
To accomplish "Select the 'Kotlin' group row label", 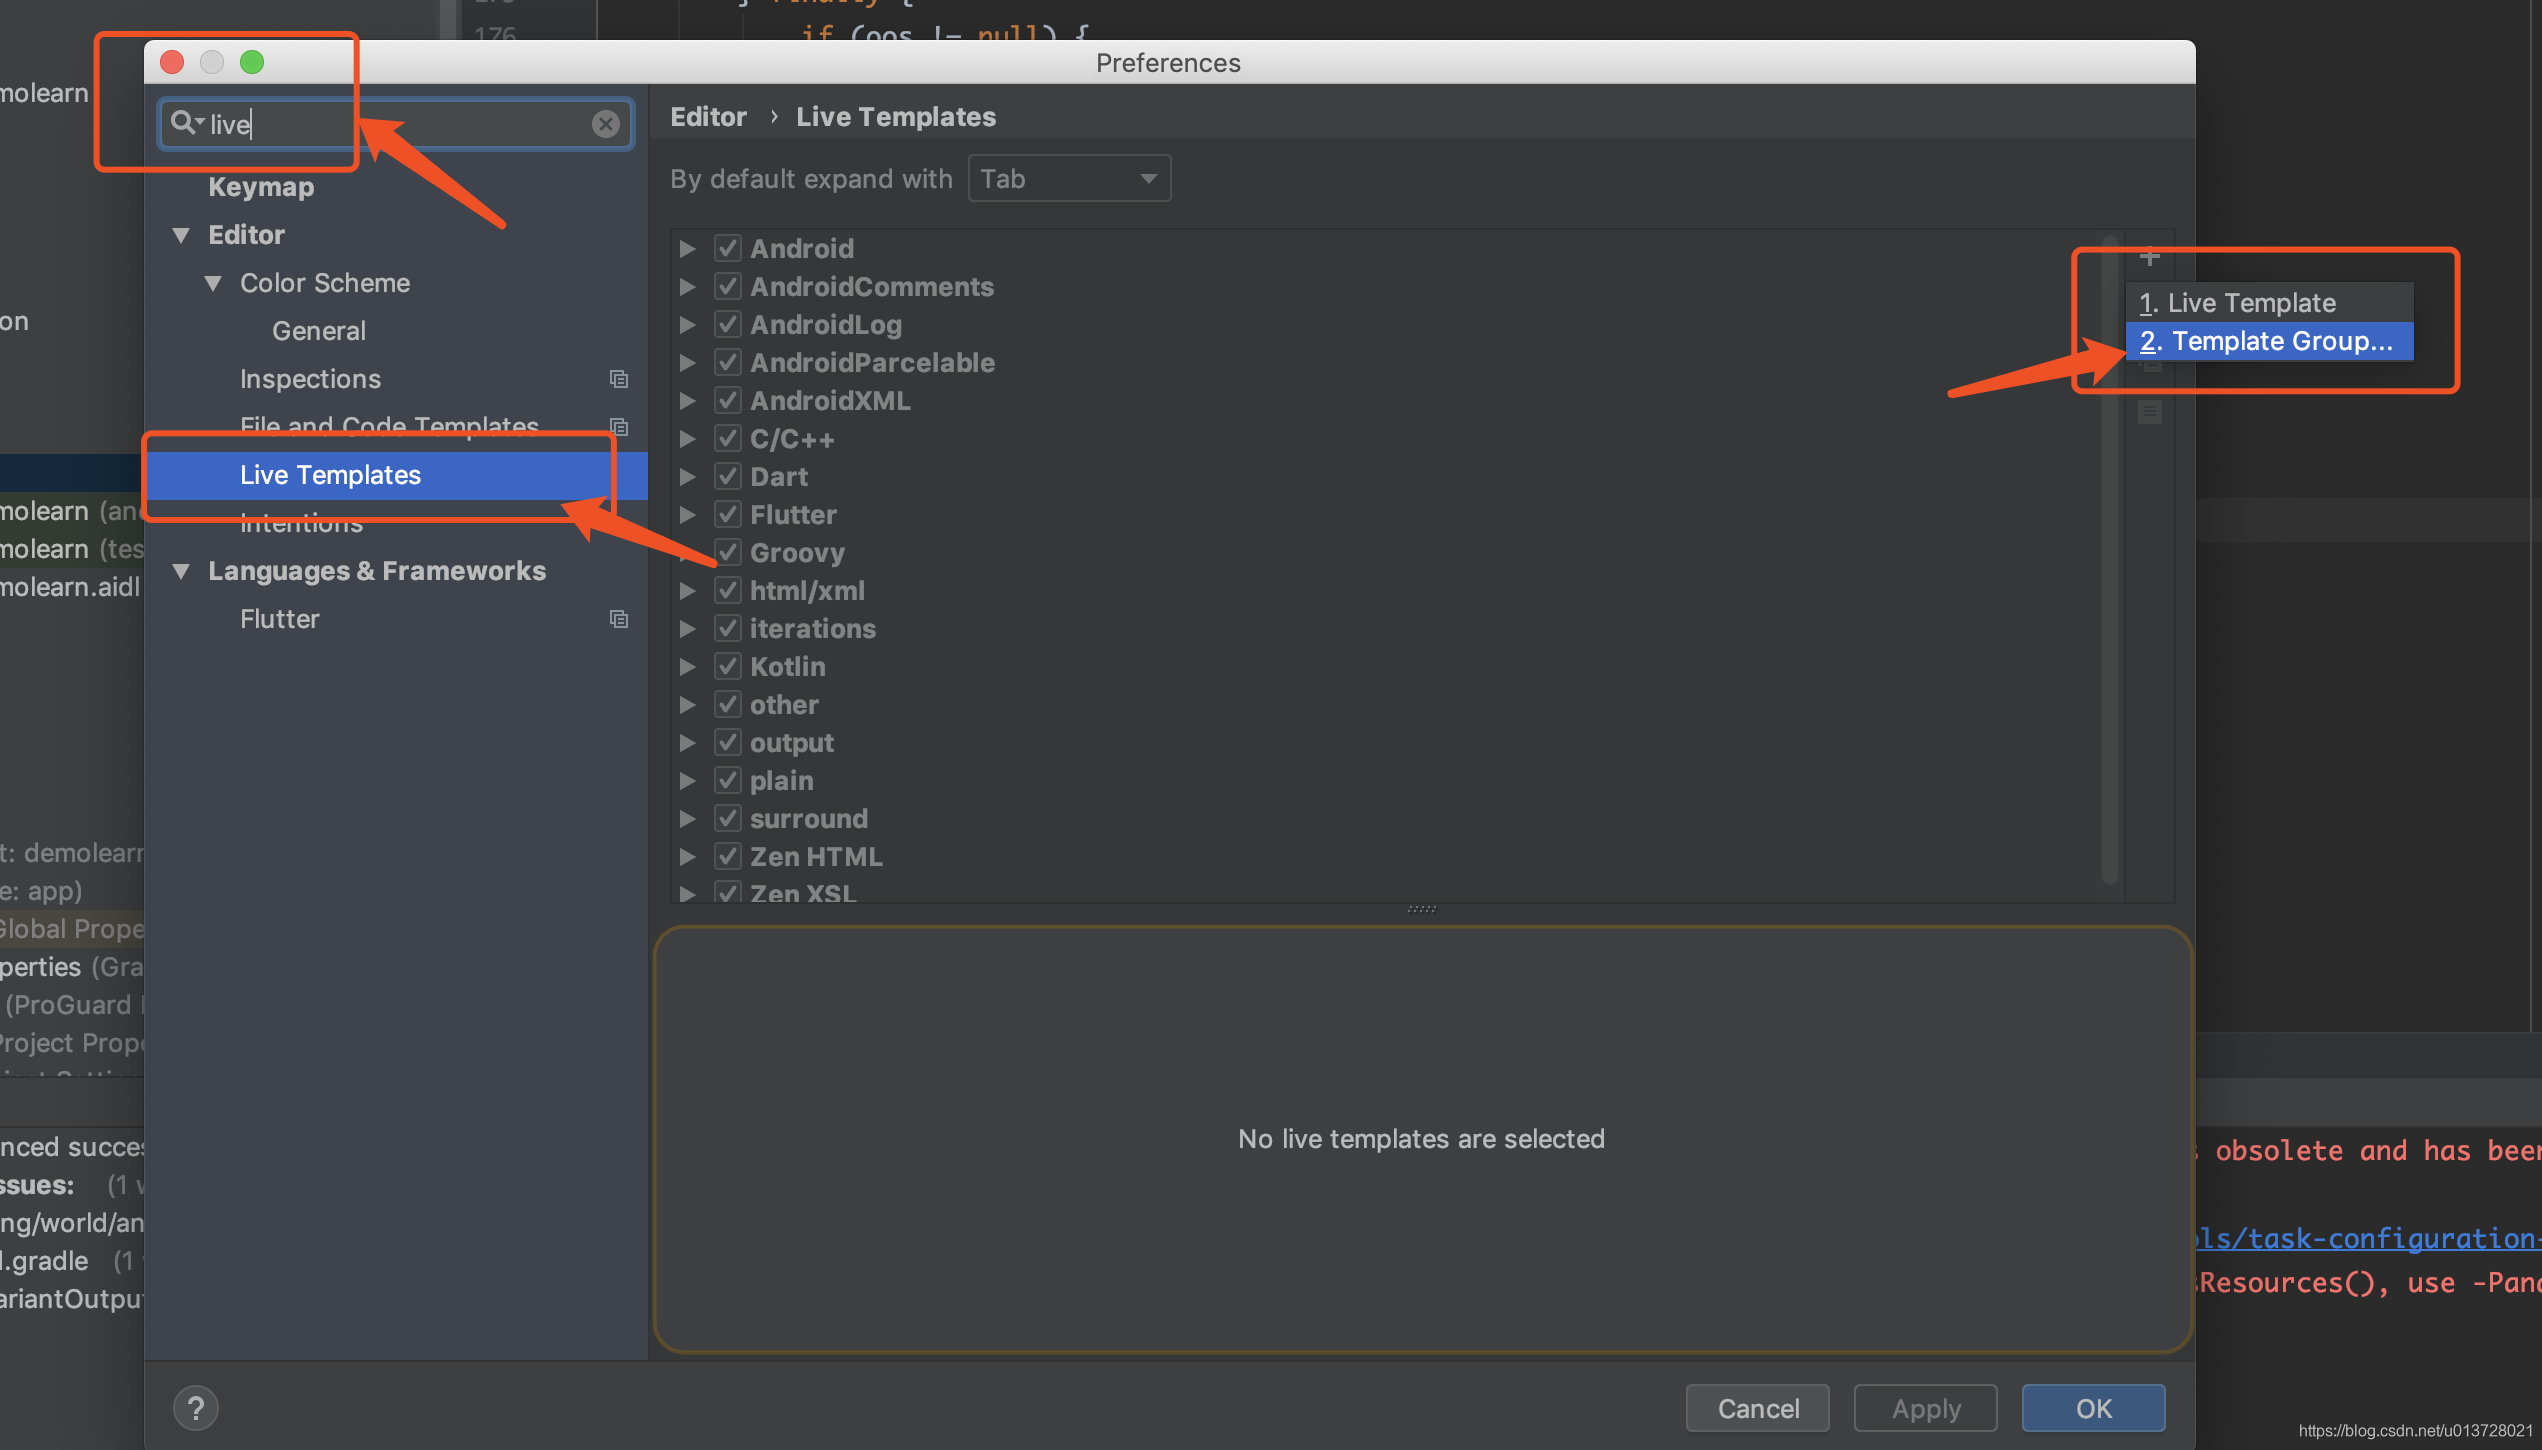I will coord(788,666).
